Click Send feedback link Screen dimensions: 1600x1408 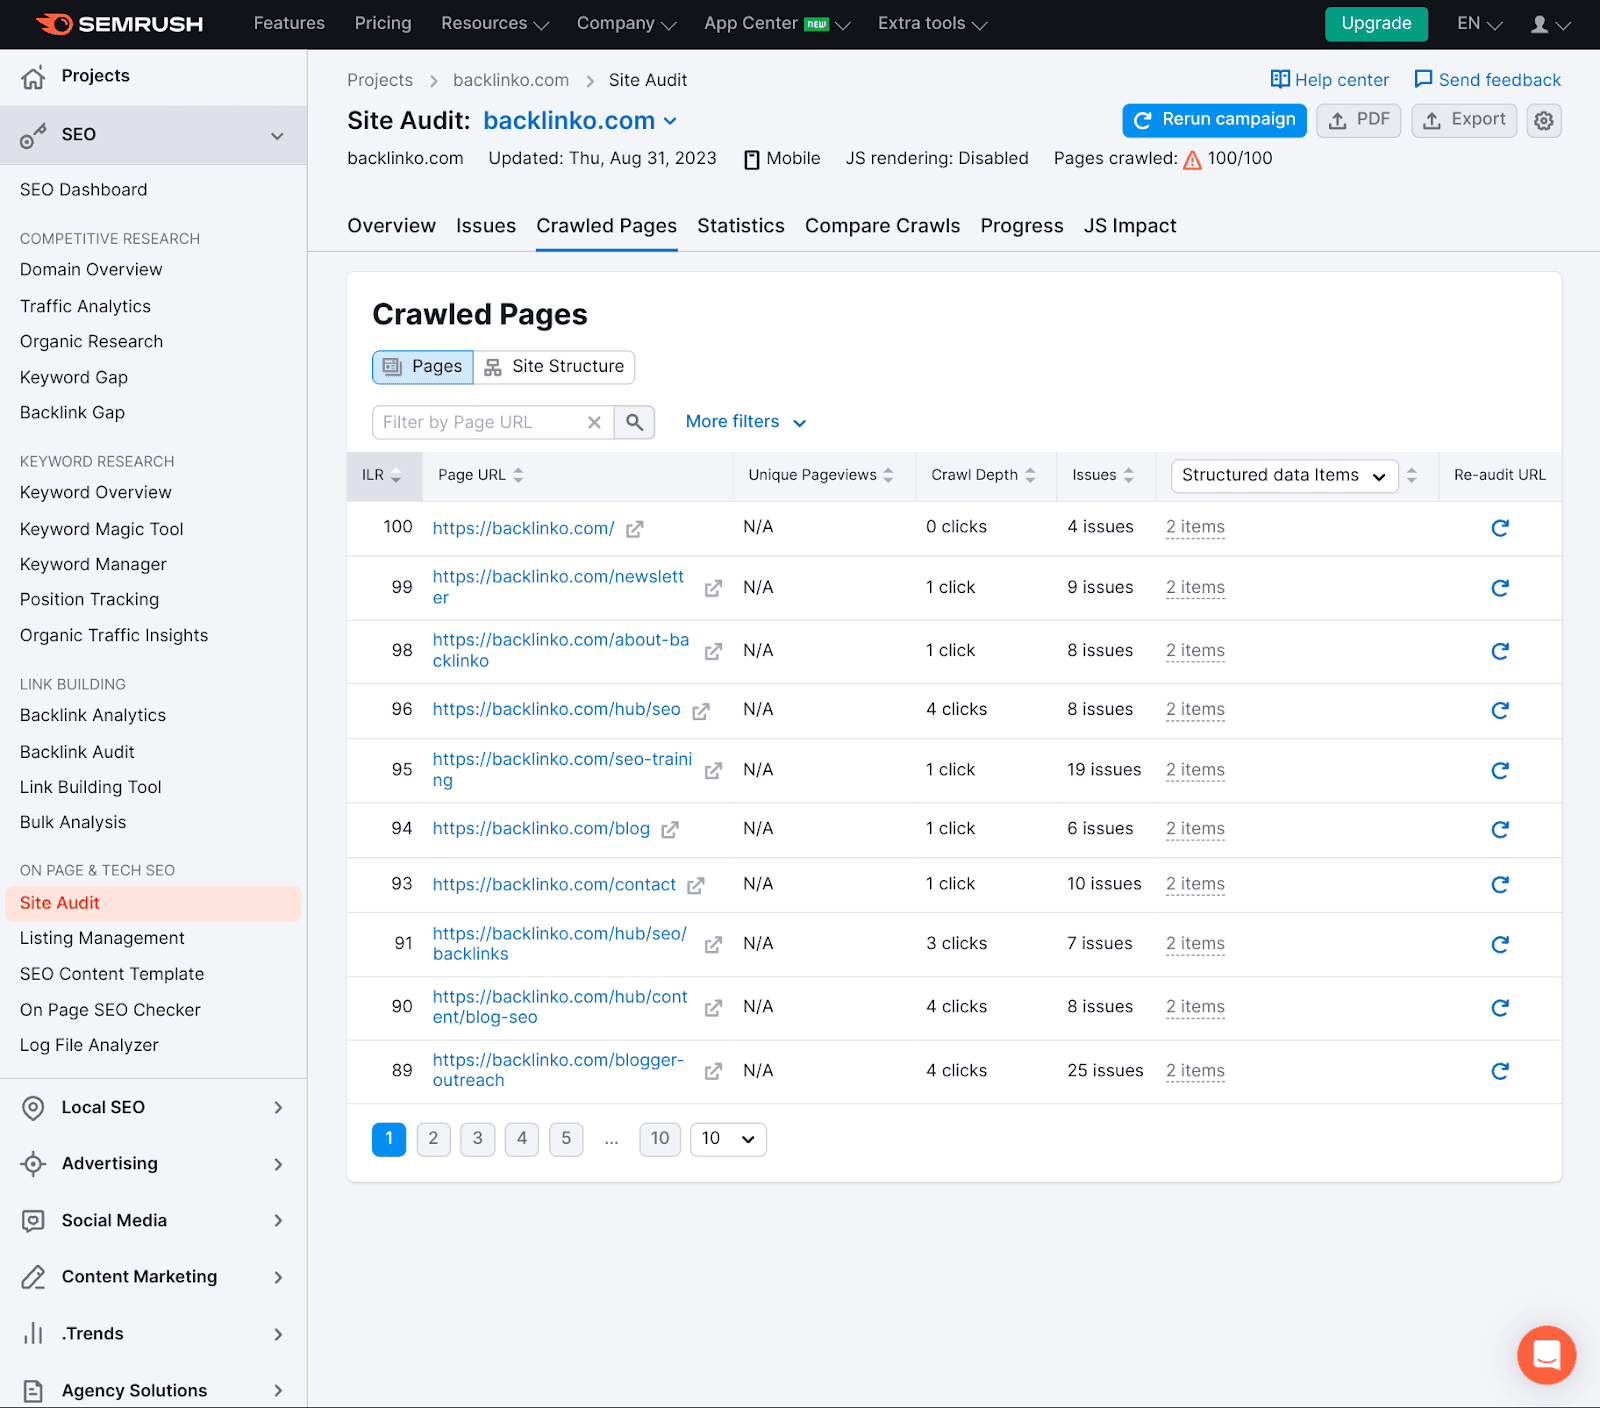pos(1487,80)
